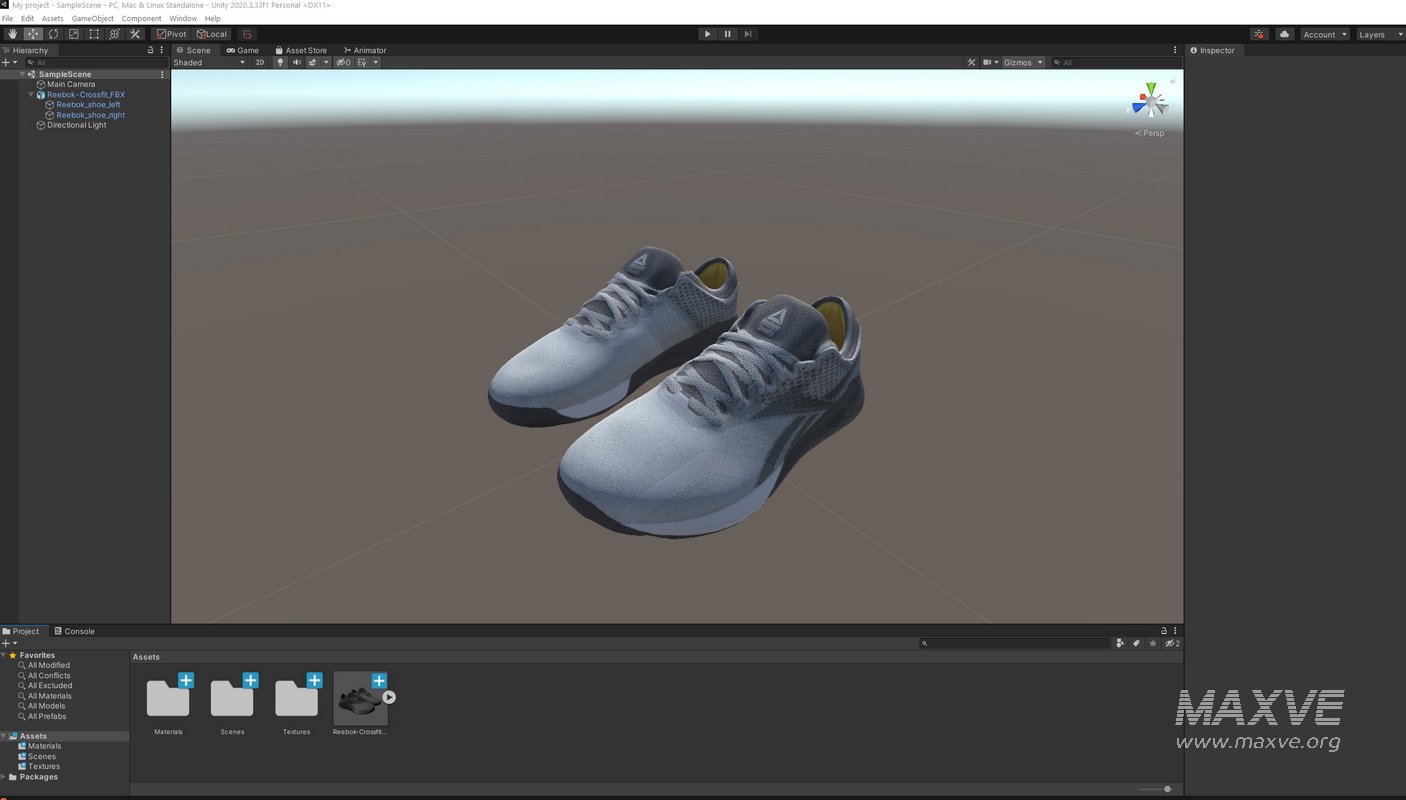The image size is (1406, 800).
Task: Select the Reebok-Crossfit model asset thumbnail
Action: click(360, 699)
